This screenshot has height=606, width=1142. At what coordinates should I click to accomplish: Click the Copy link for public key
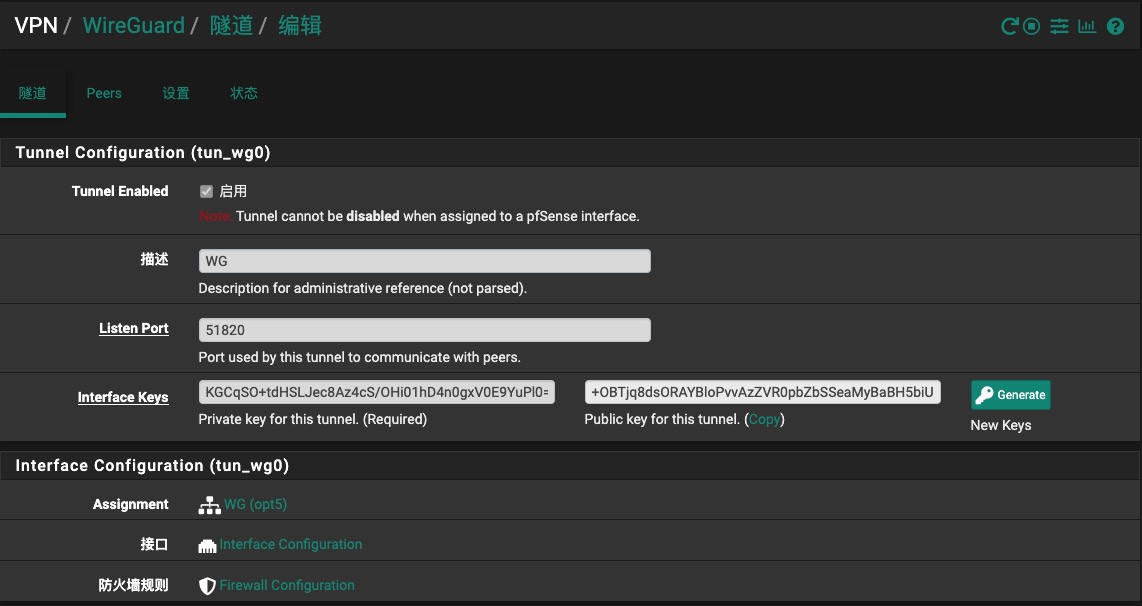coord(764,419)
